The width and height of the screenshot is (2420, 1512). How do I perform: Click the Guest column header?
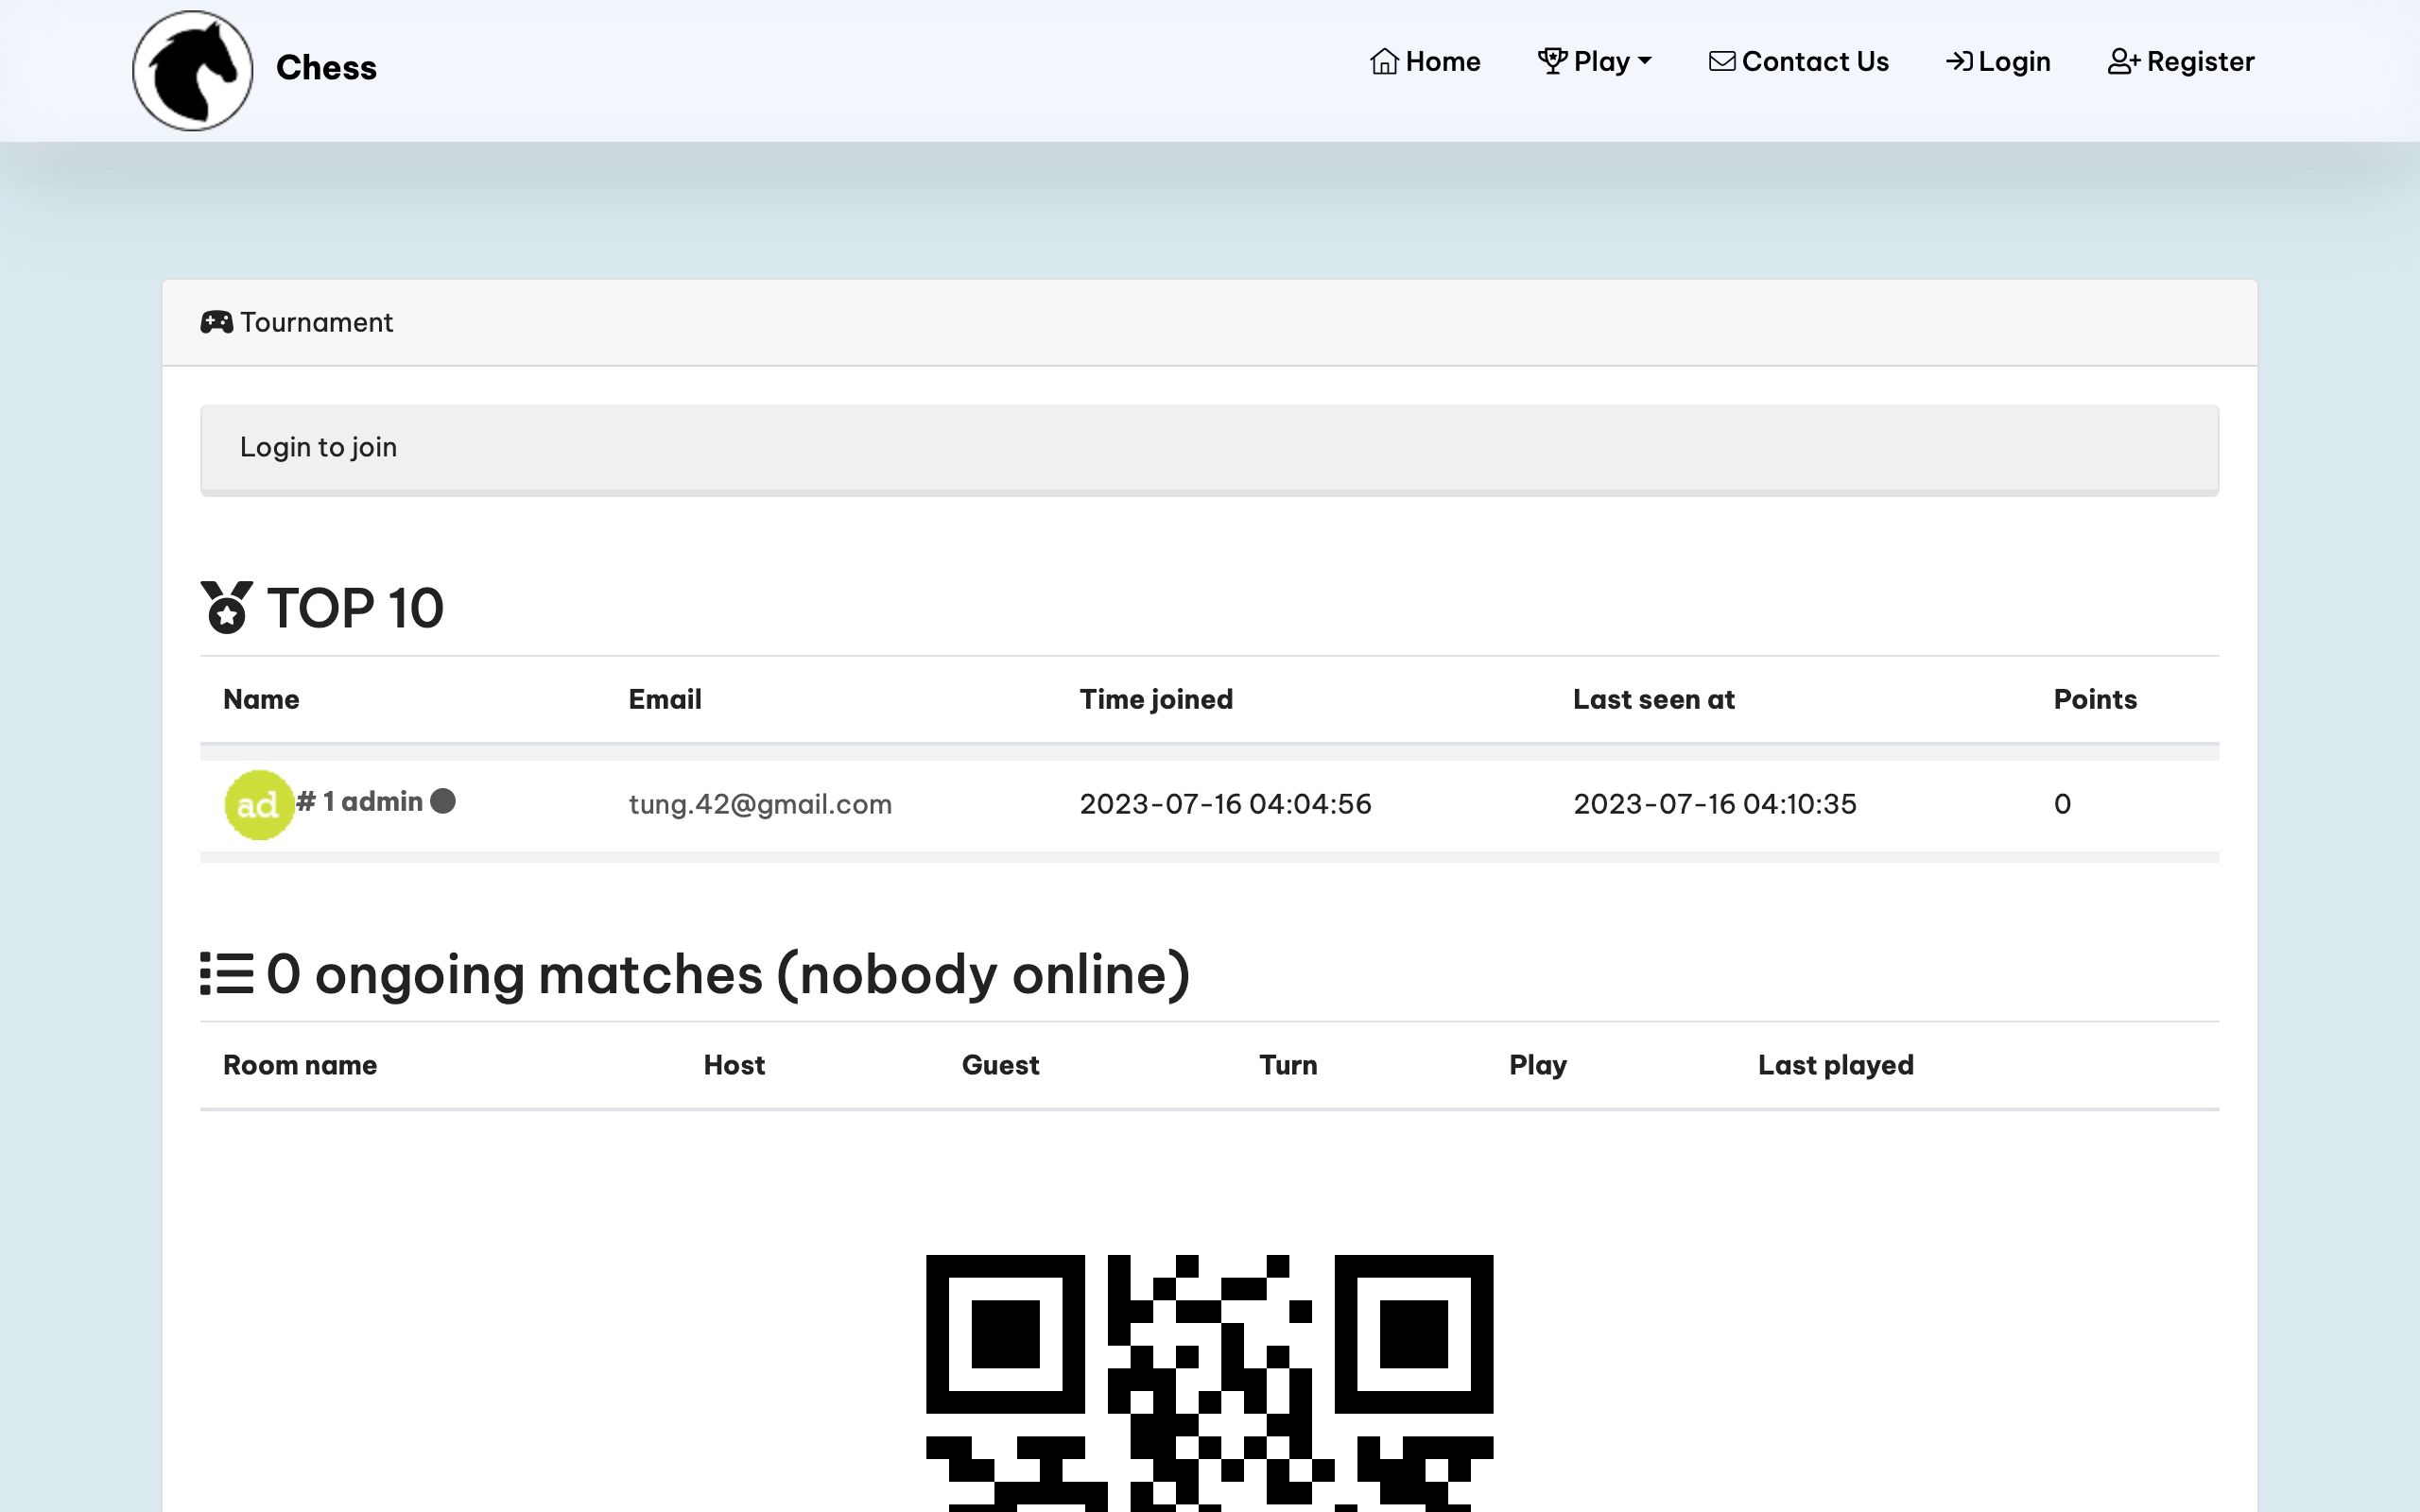click(x=1000, y=1065)
